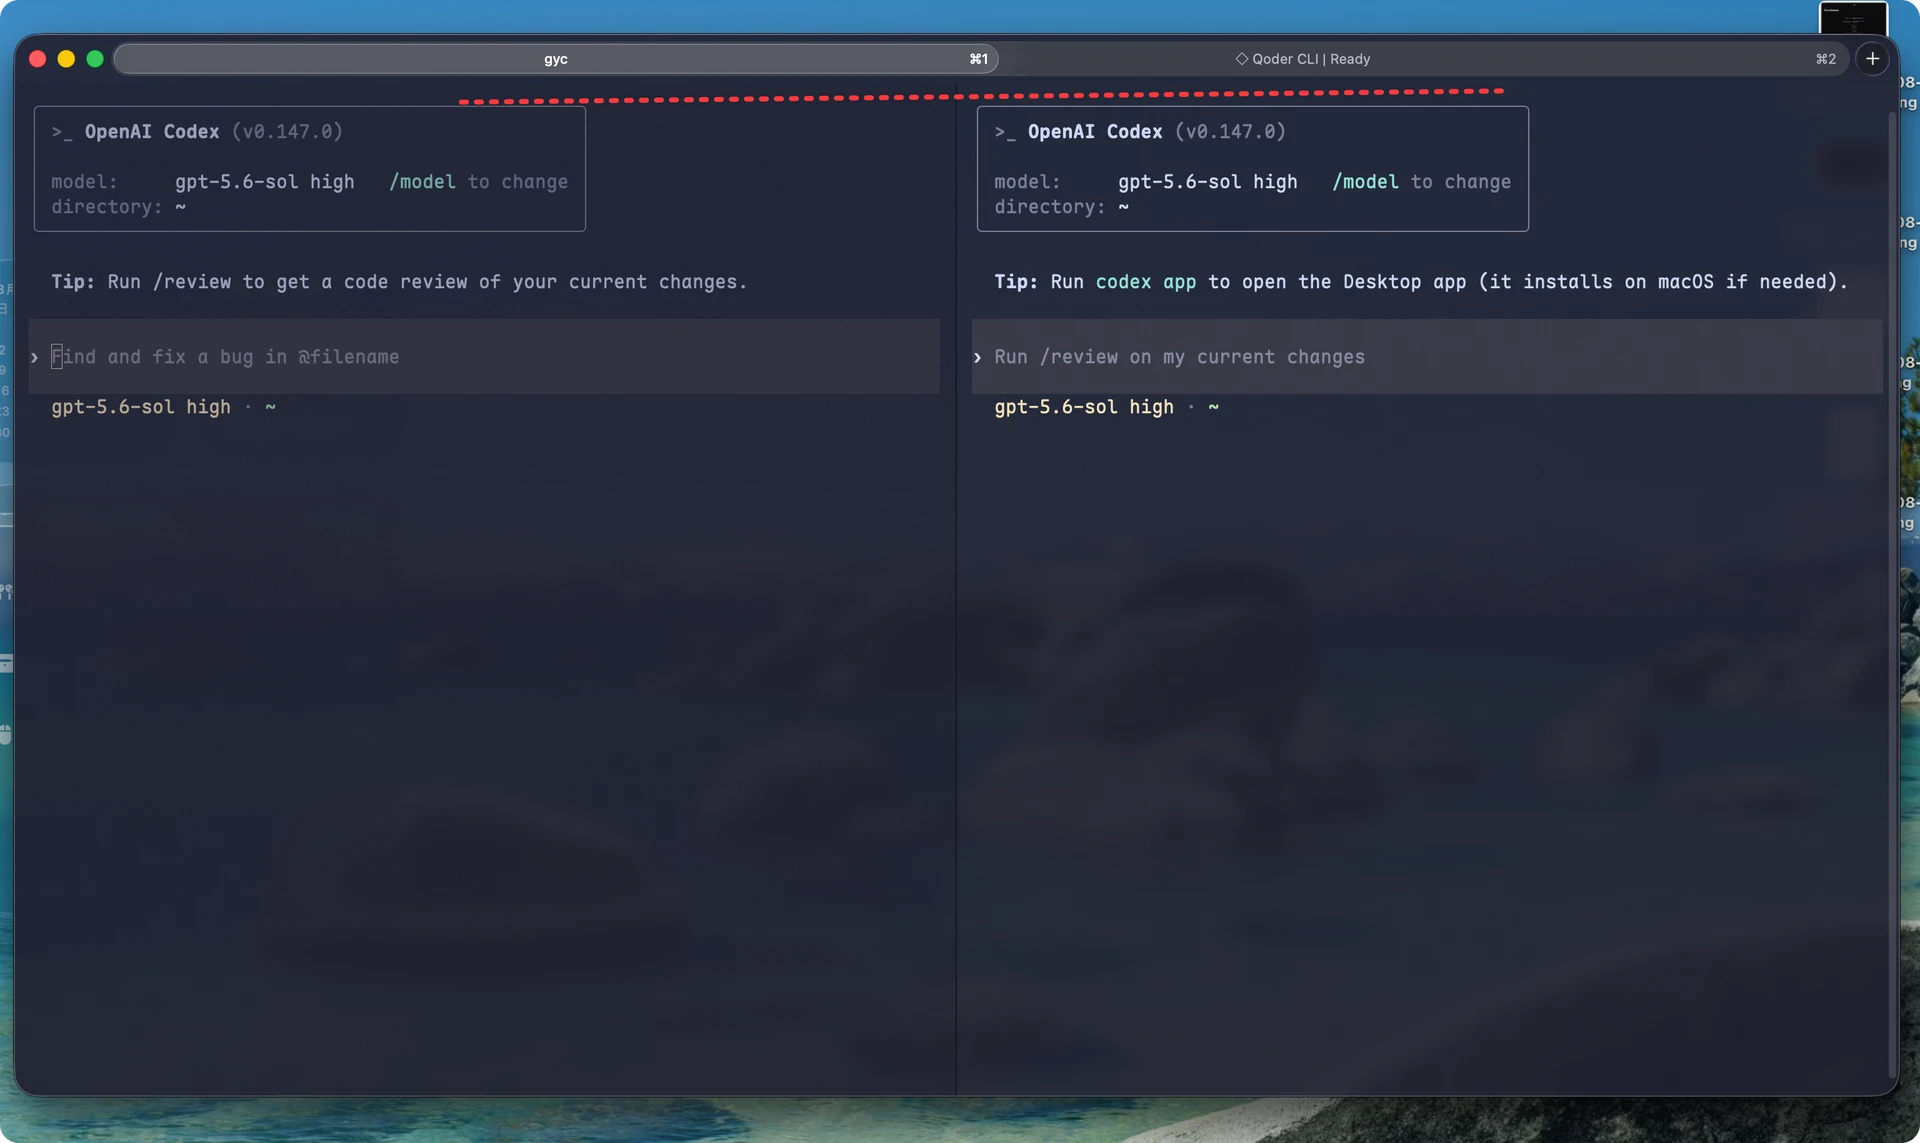Screen dimensions: 1920x1143
Task: Close the terminal window with red button
Action: tap(38, 59)
